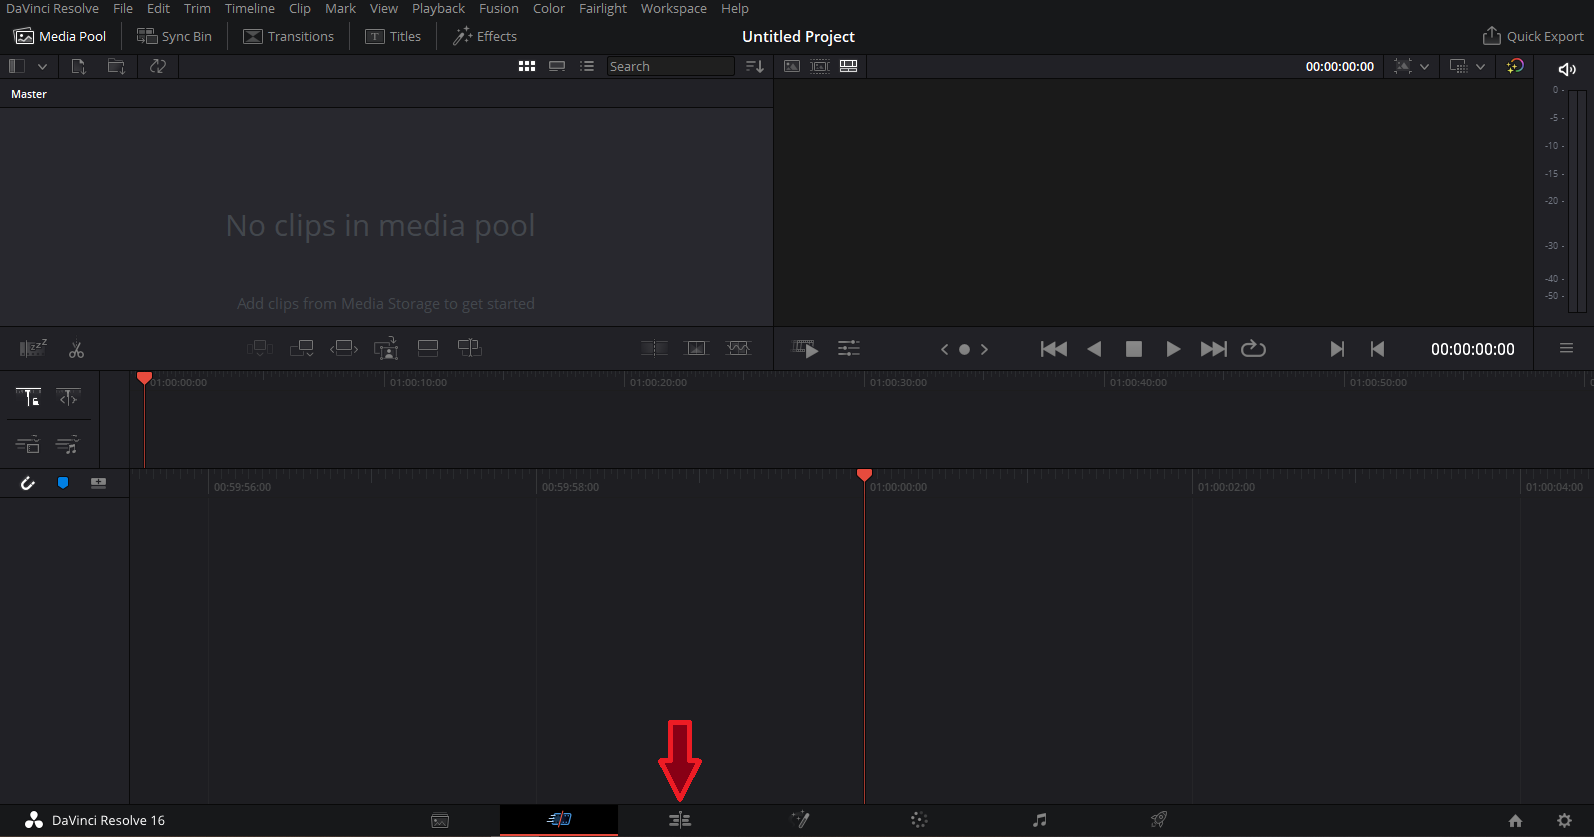
Task: Toggle the Bypass Color and Fusion icon
Action: pos(1515,66)
